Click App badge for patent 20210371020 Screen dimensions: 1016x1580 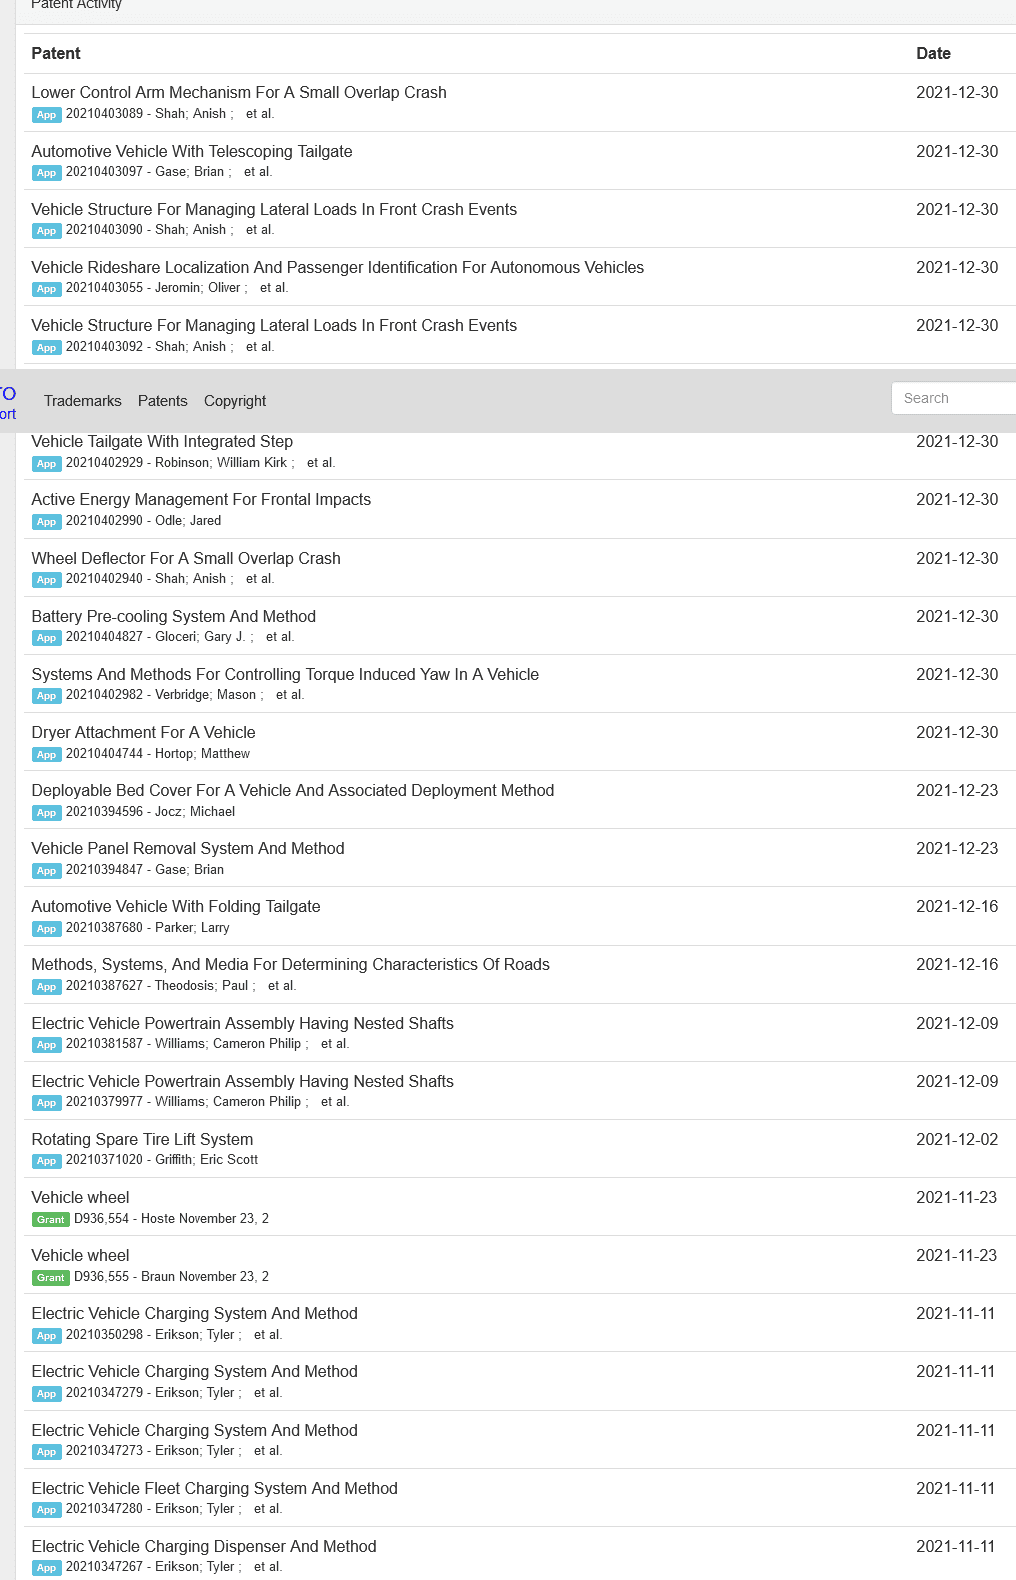click(47, 1161)
